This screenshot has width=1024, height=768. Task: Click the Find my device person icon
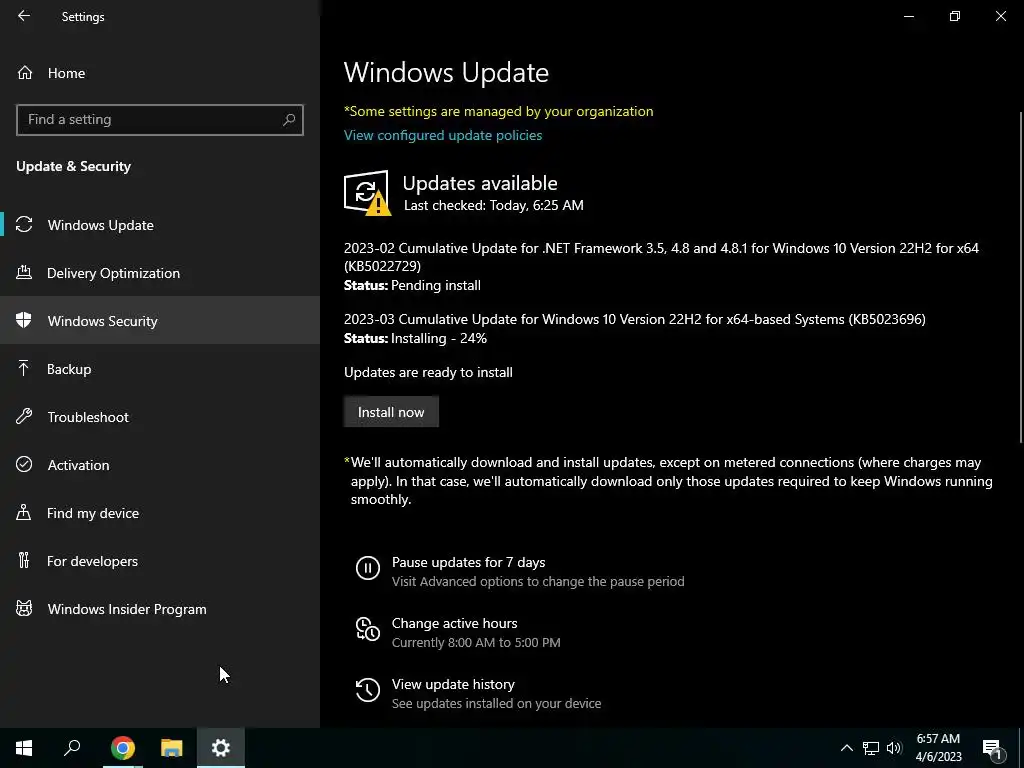(x=24, y=512)
